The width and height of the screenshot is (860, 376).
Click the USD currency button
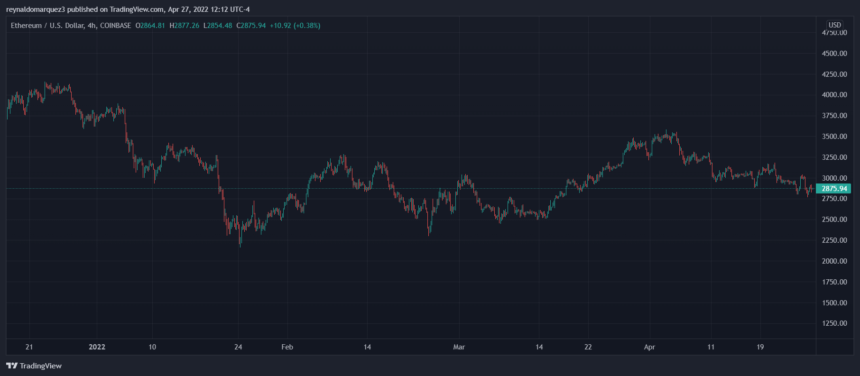(835, 25)
